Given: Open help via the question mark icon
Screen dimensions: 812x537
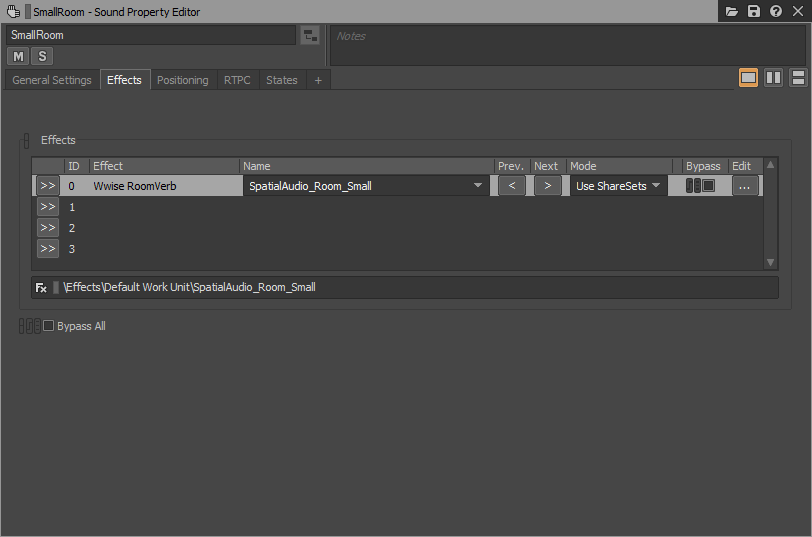Looking at the screenshot, I should click(776, 11).
